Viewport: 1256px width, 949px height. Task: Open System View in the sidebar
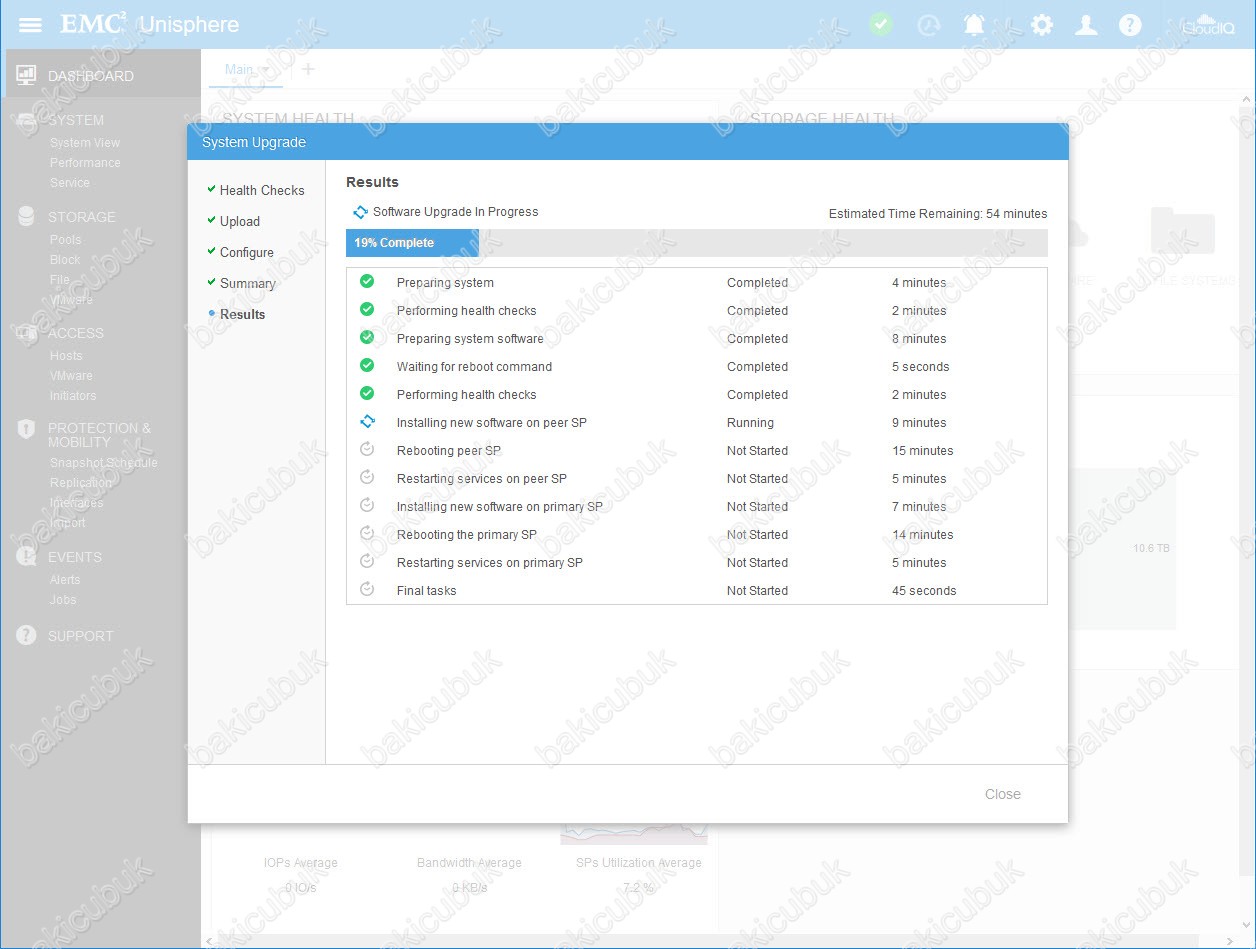pos(85,143)
